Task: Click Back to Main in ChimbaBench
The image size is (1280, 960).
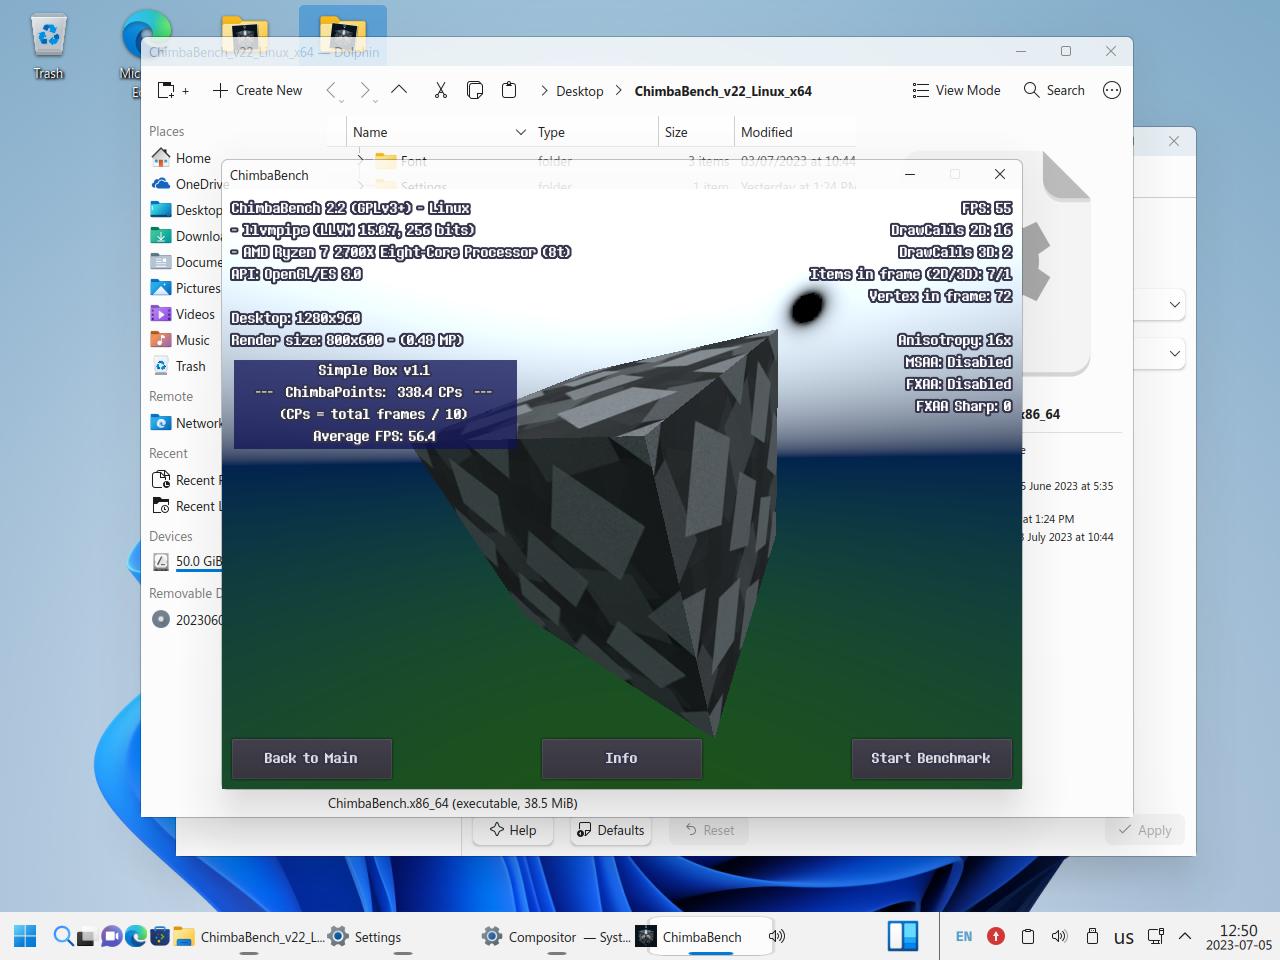Action: coord(312,758)
